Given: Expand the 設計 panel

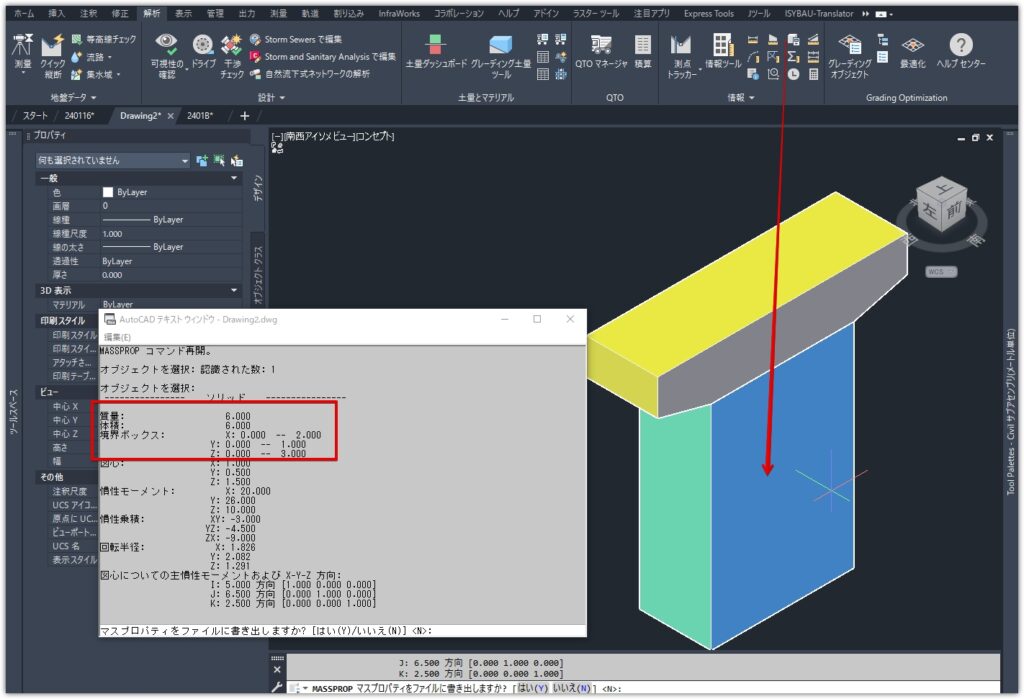Looking at the screenshot, I should coord(271,97).
